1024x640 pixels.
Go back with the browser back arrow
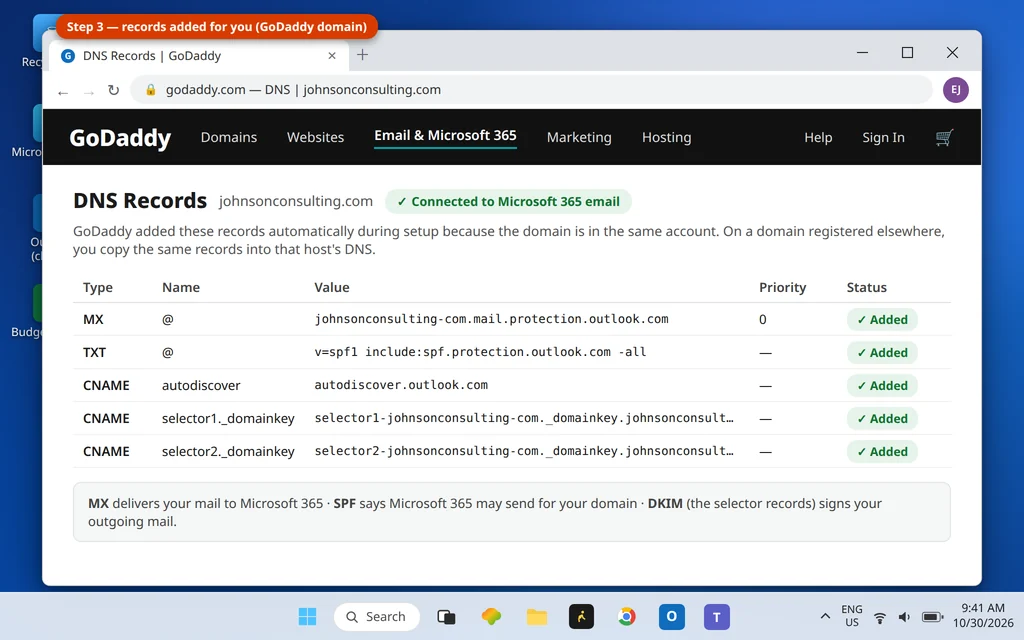[x=63, y=93]
